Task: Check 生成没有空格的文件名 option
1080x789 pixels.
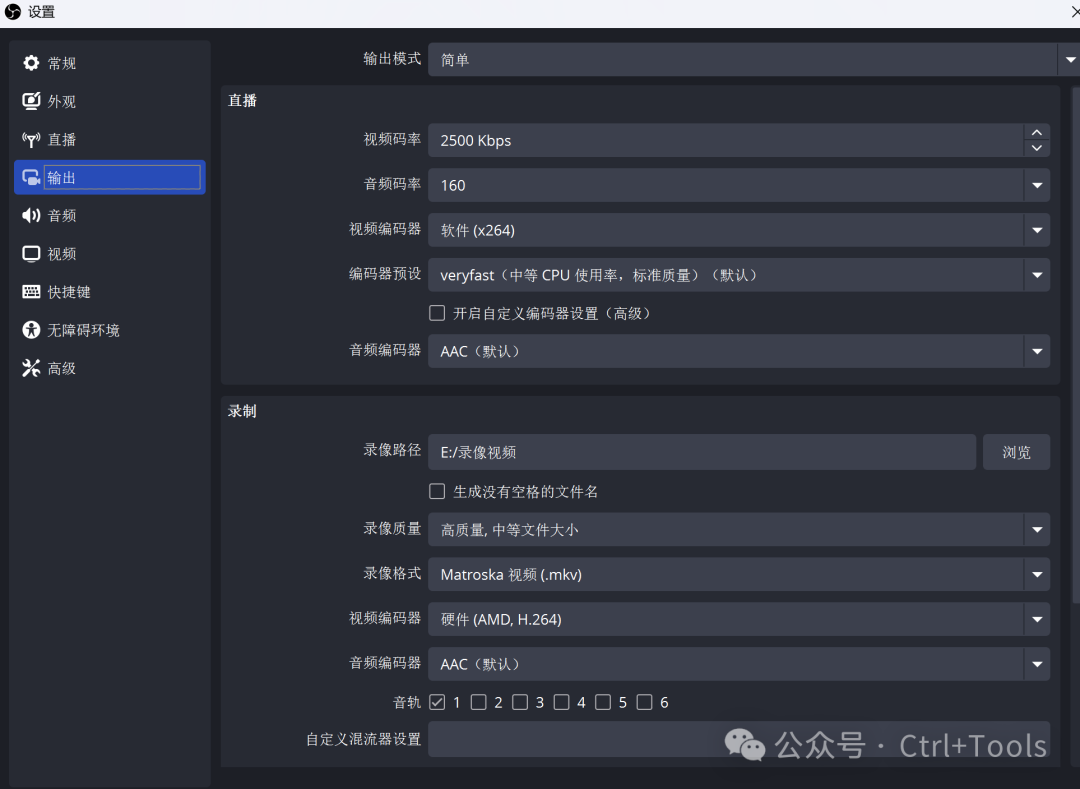Action: [437, 491]
